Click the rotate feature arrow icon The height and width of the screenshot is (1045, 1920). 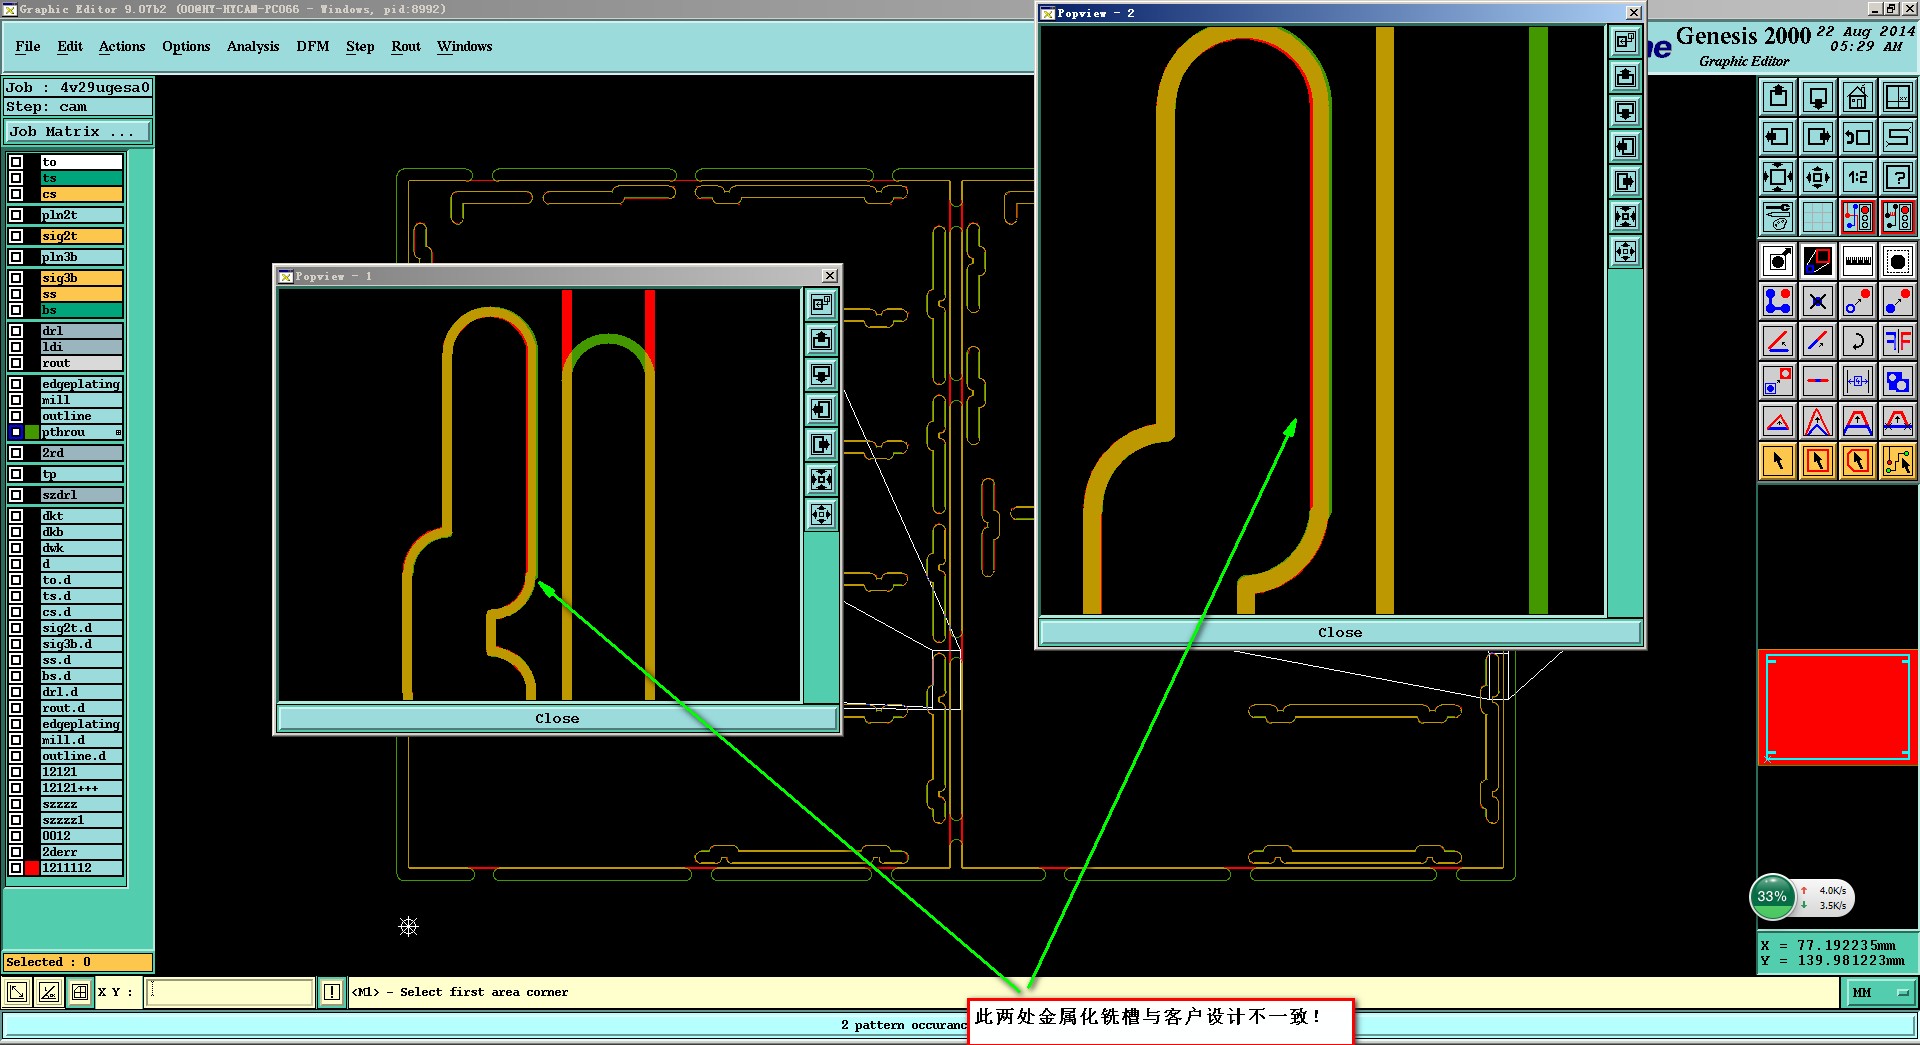click(1857, 341)
